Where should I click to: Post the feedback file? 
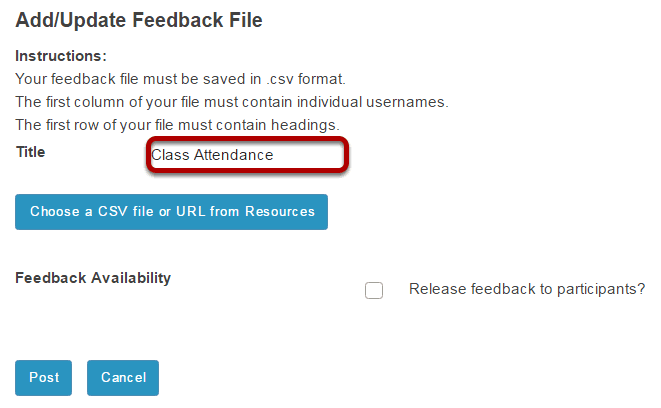coord(43,378)
